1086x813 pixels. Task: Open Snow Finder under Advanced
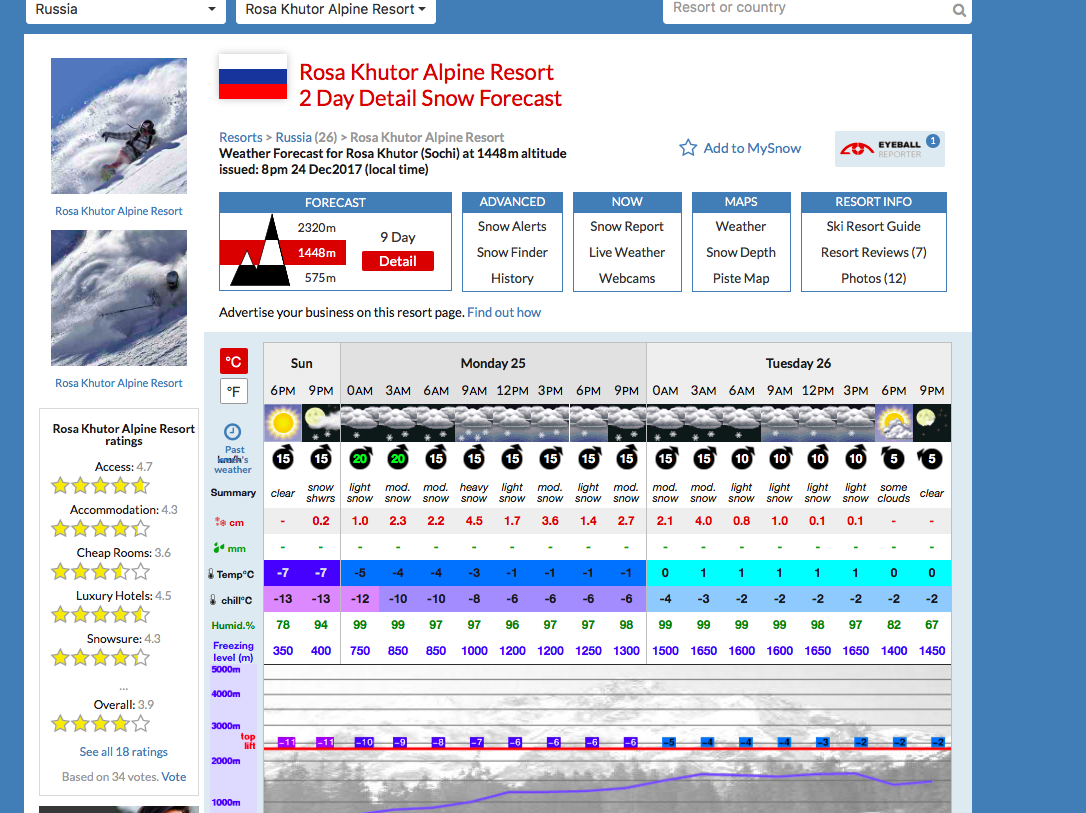click(x=512, y=253)
